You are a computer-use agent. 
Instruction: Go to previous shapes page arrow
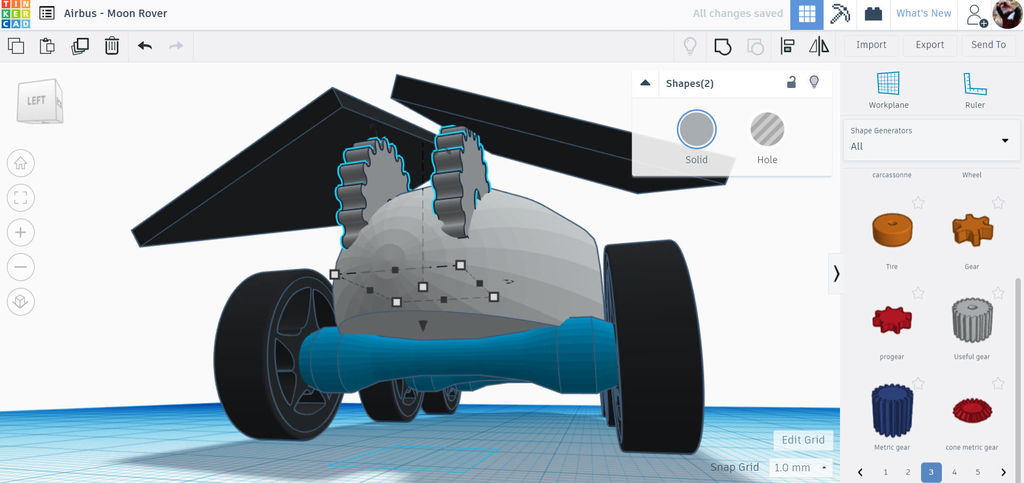pos(861,472)
